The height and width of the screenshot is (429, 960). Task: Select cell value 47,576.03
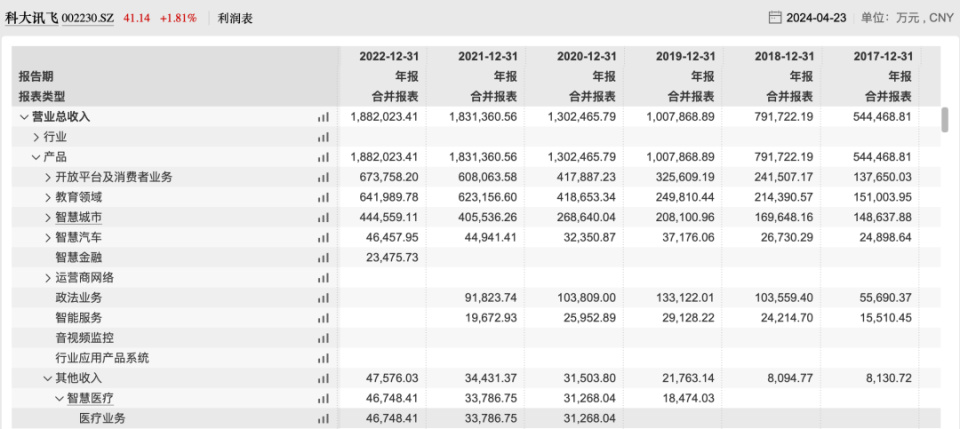click(x=392, y=378)
